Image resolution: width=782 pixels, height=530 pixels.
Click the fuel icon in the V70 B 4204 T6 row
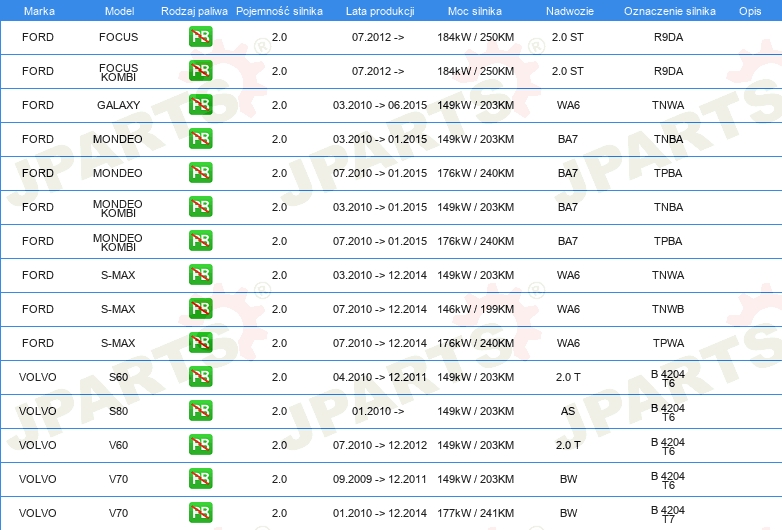200,478
